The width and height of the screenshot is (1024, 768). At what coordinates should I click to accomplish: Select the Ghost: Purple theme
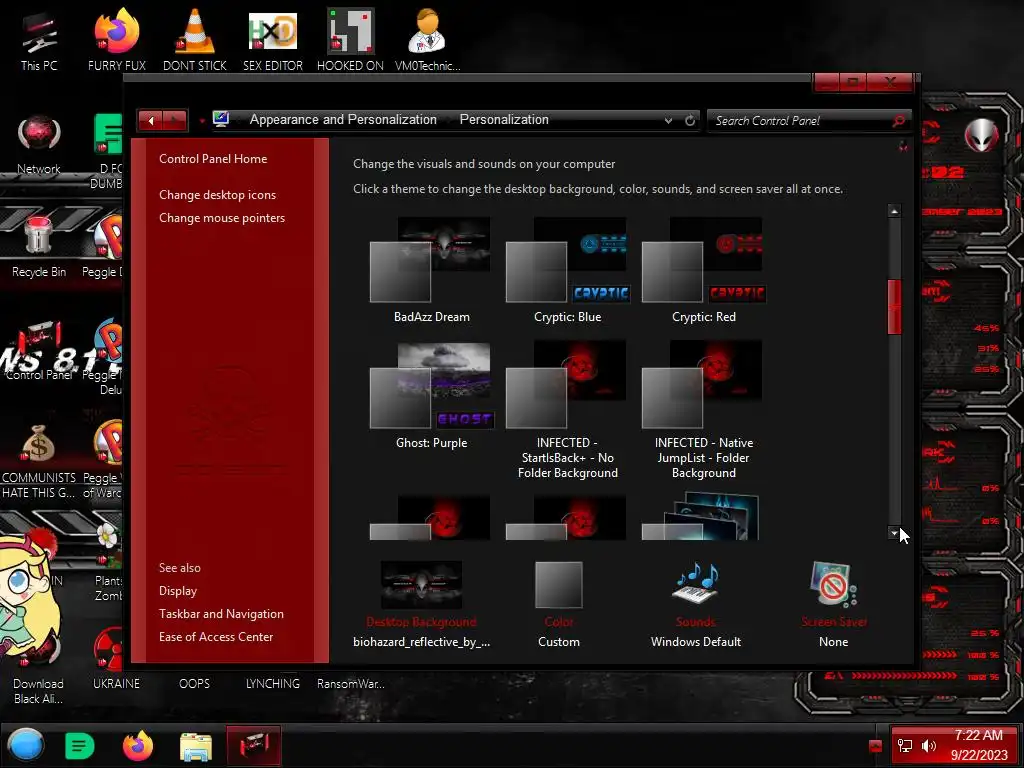431,396
